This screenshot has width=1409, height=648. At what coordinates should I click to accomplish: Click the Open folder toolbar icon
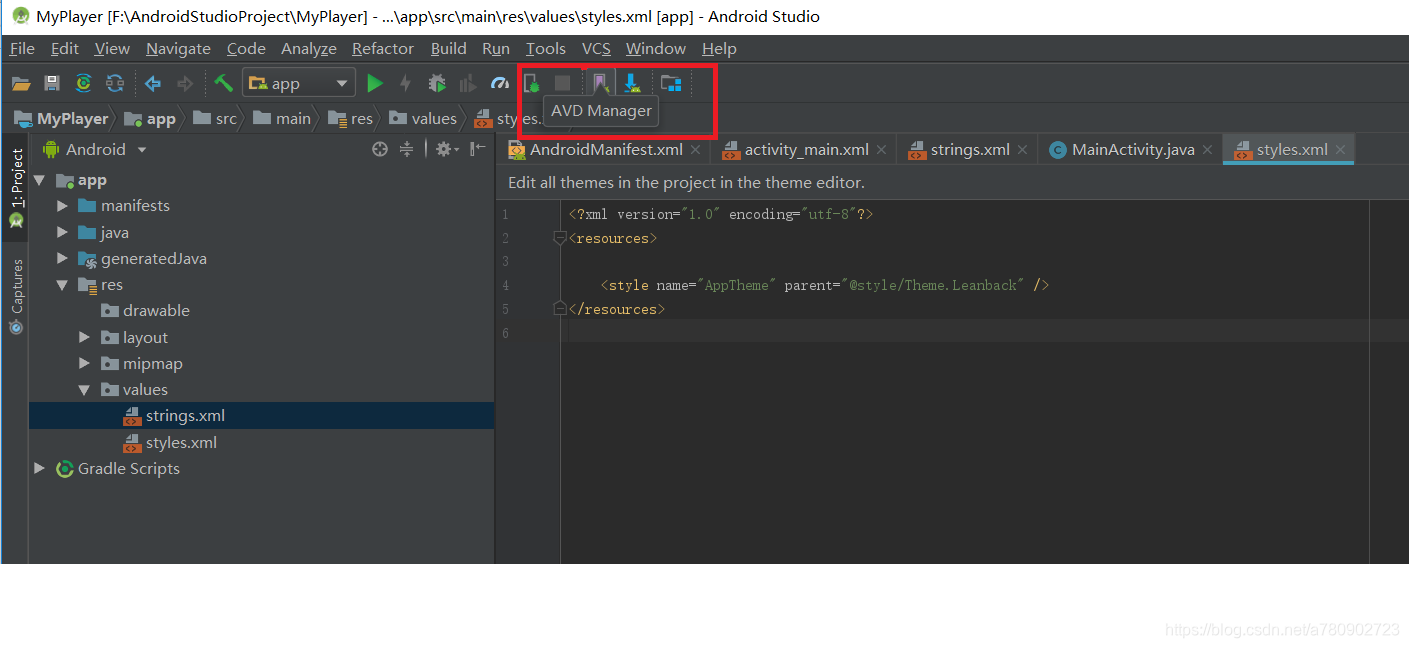pos(21,84)
